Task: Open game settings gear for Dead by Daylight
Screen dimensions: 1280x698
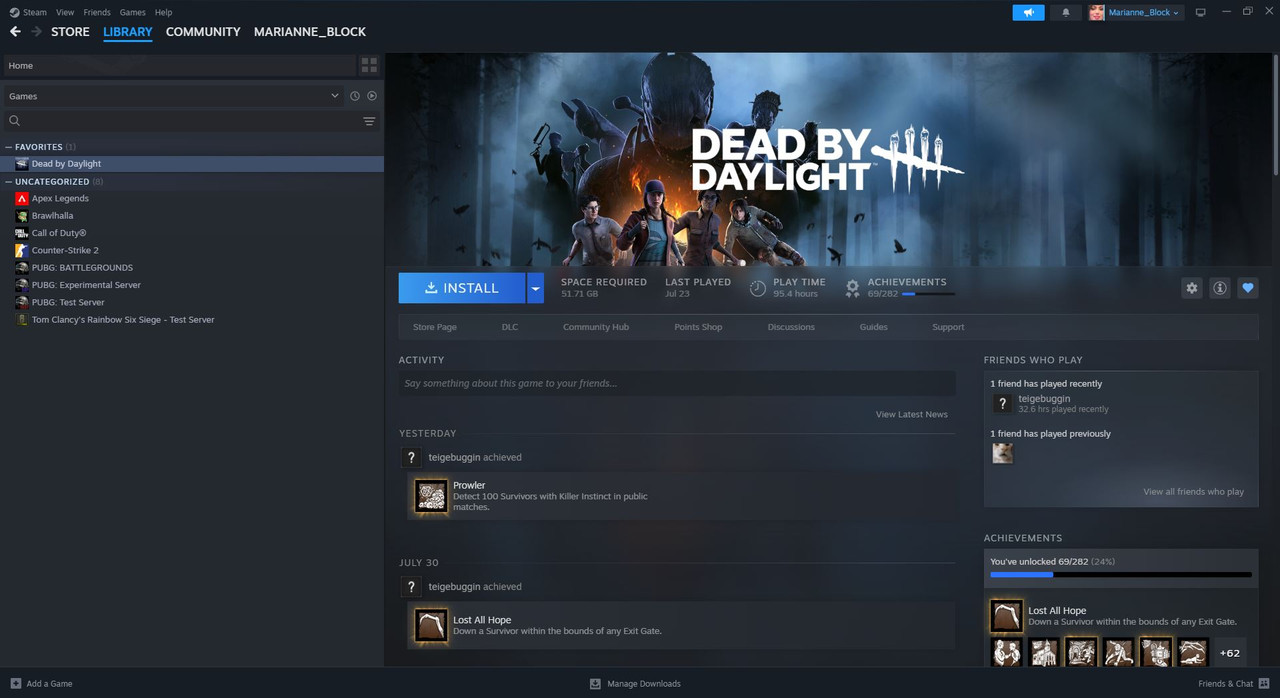Action: [1191, 288]
